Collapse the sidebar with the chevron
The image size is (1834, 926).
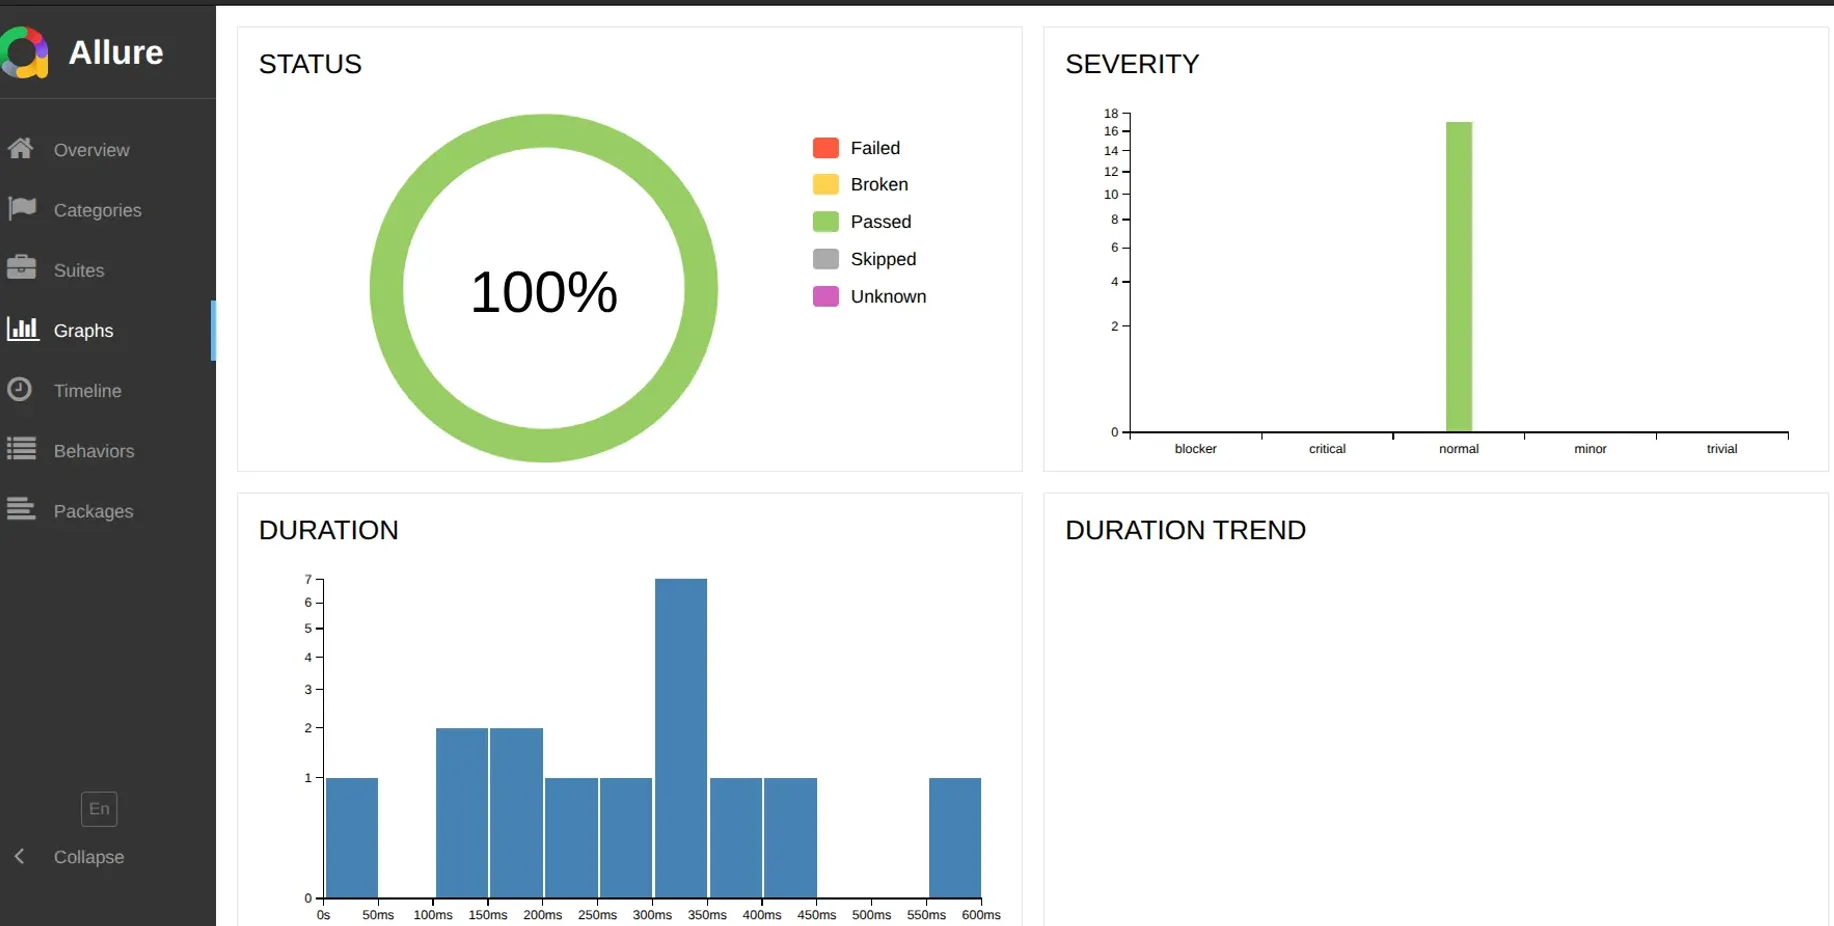19,856
